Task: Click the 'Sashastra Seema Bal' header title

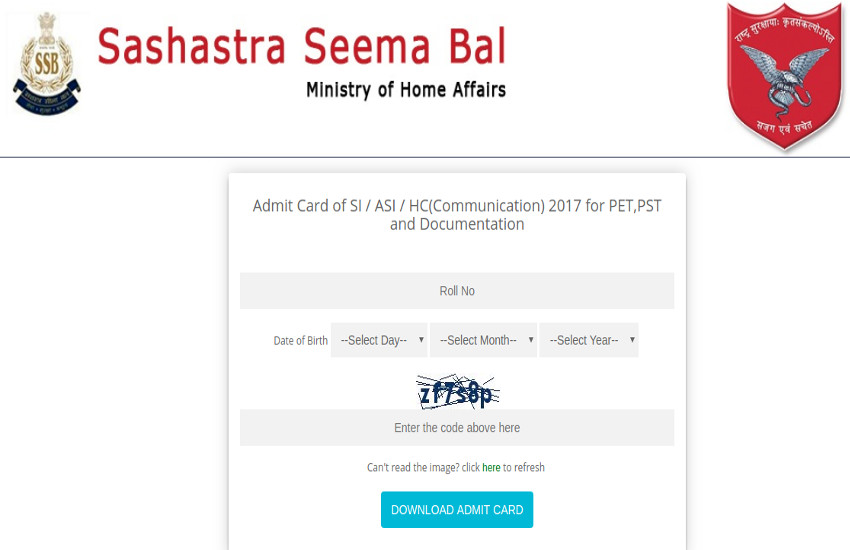Action: pyautogui.click(x=301, y=46)
